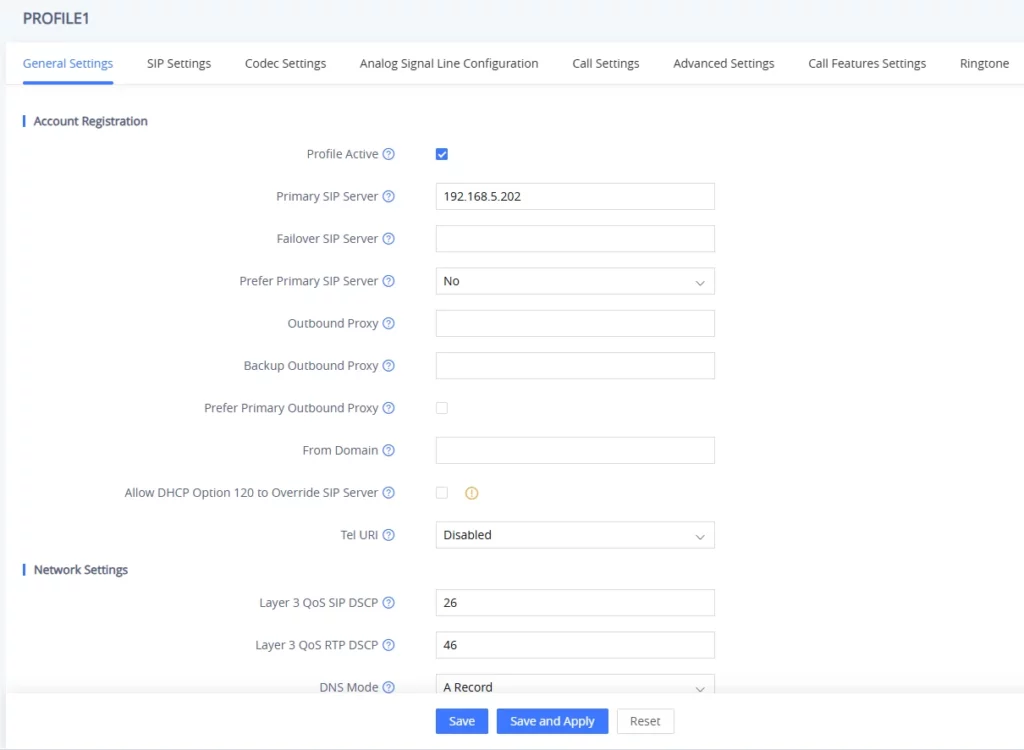The width and height of the screenshot is (1024, 750).
Task: Focus the Failover SIP Server field
Action: tap(575, 239)
